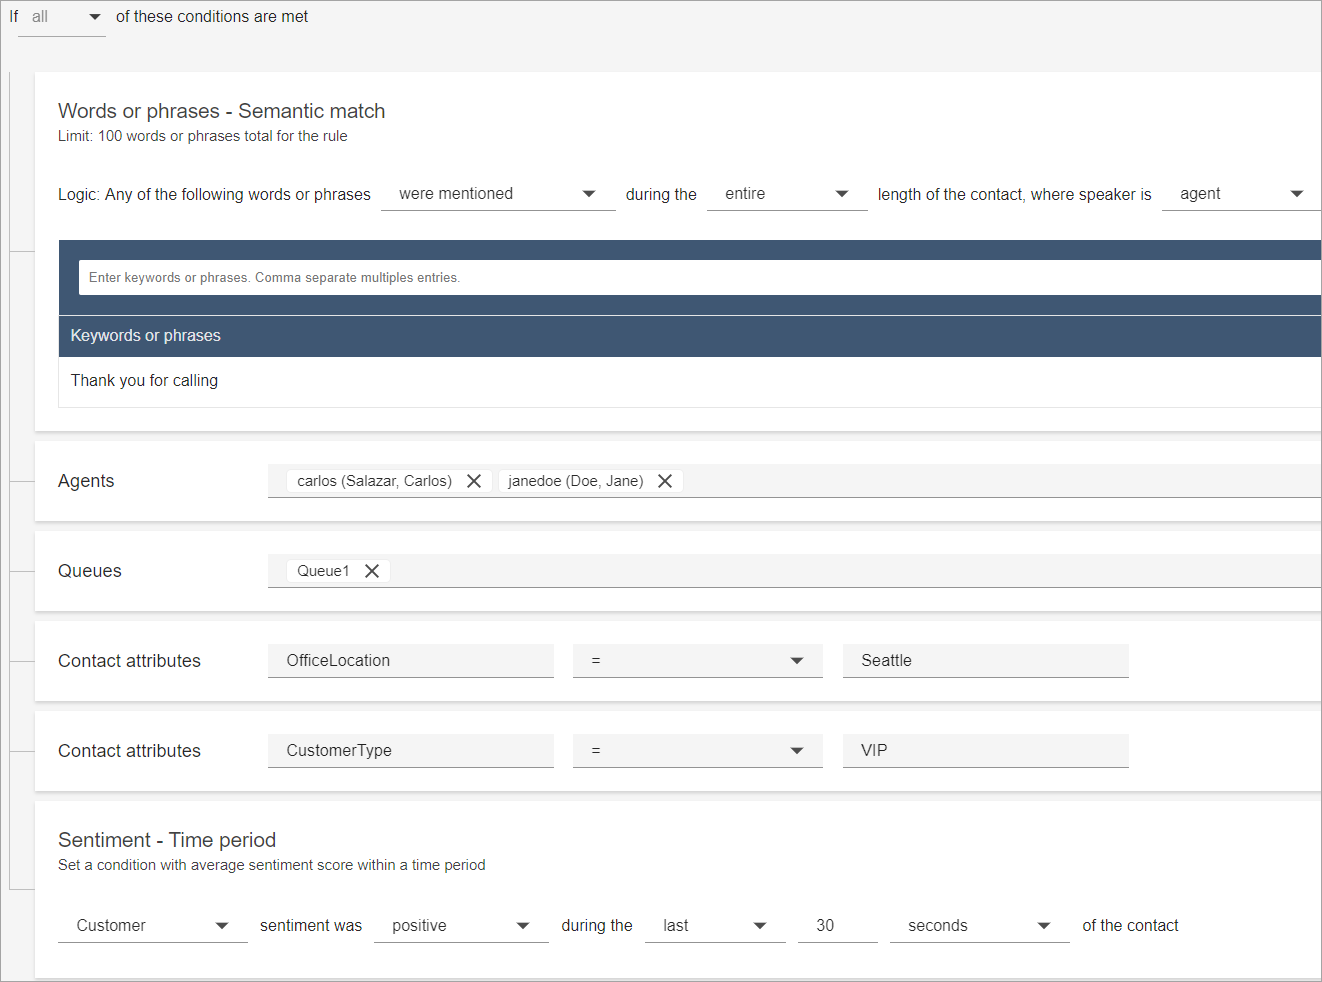
Task: Remove the Queue1 chip from Queues
Action: click(372, 571)
